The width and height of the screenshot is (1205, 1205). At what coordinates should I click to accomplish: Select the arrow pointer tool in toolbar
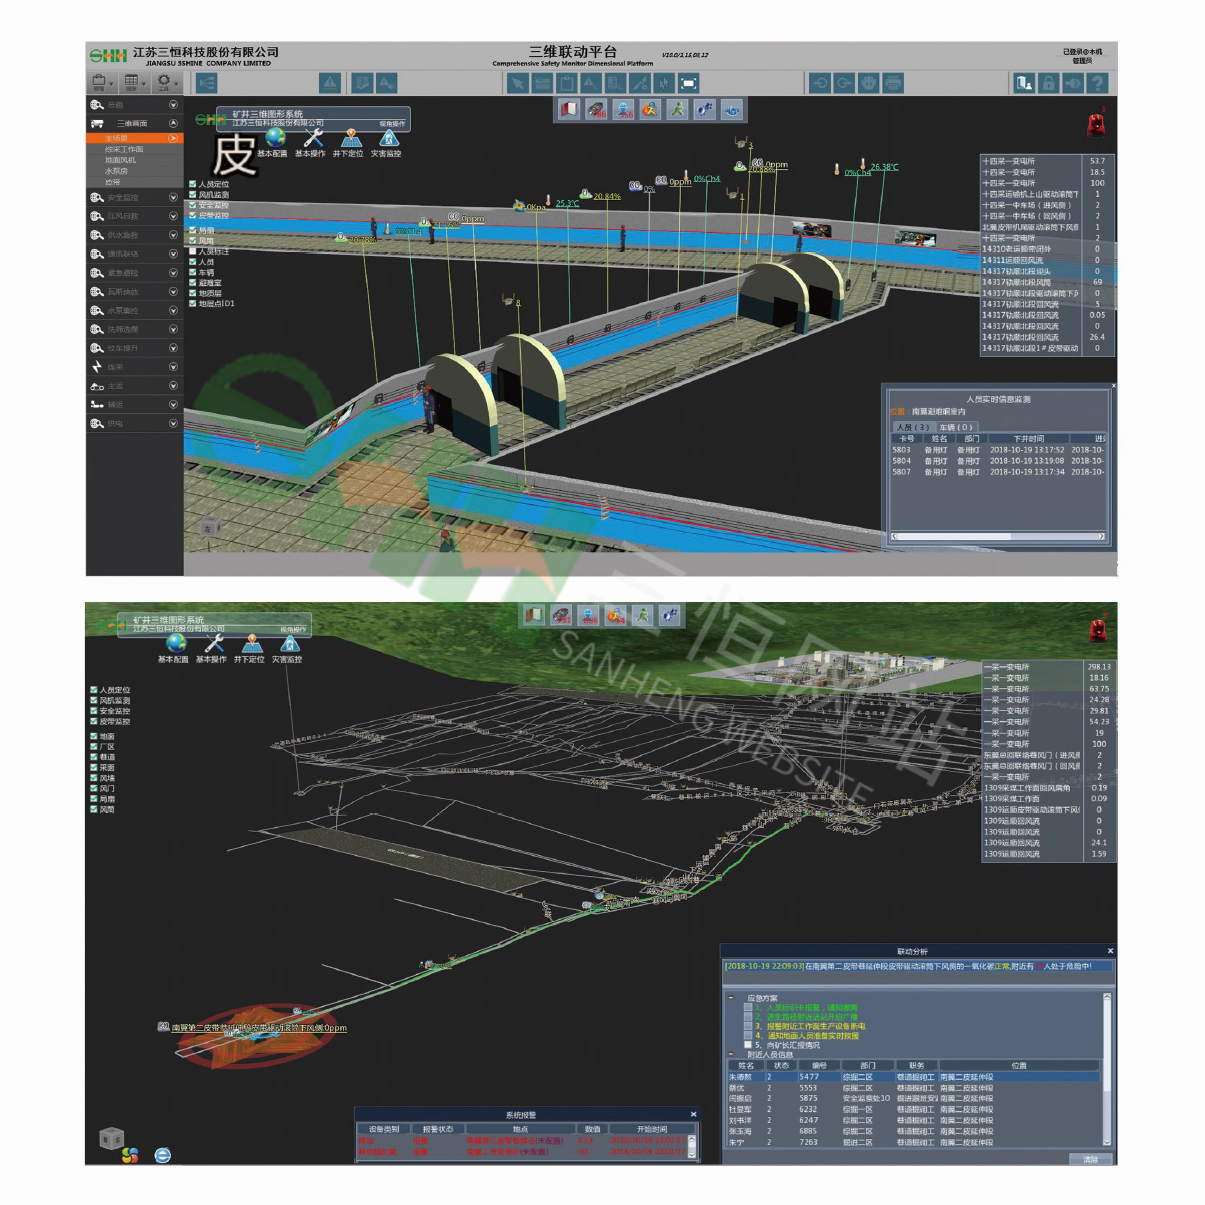pyautogui.click(x=517, y=83)
